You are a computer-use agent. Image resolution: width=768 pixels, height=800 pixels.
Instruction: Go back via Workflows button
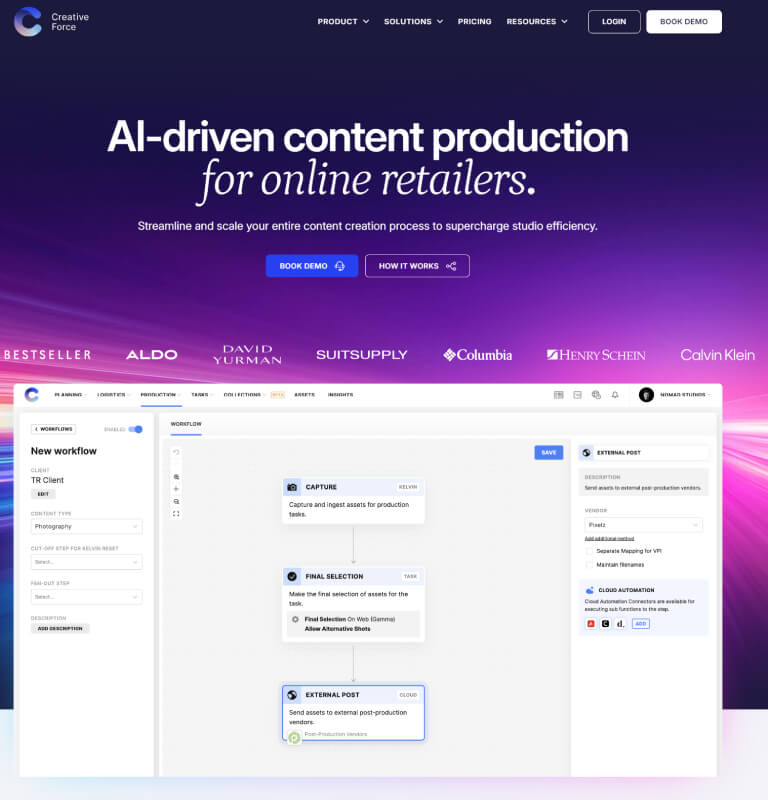[54, 429]
